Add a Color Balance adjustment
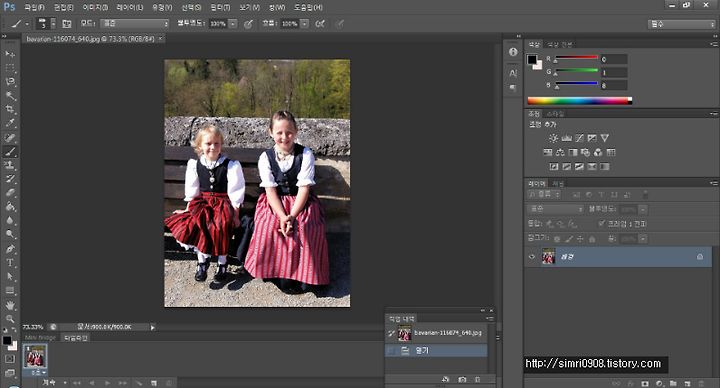 click(560, 152)
